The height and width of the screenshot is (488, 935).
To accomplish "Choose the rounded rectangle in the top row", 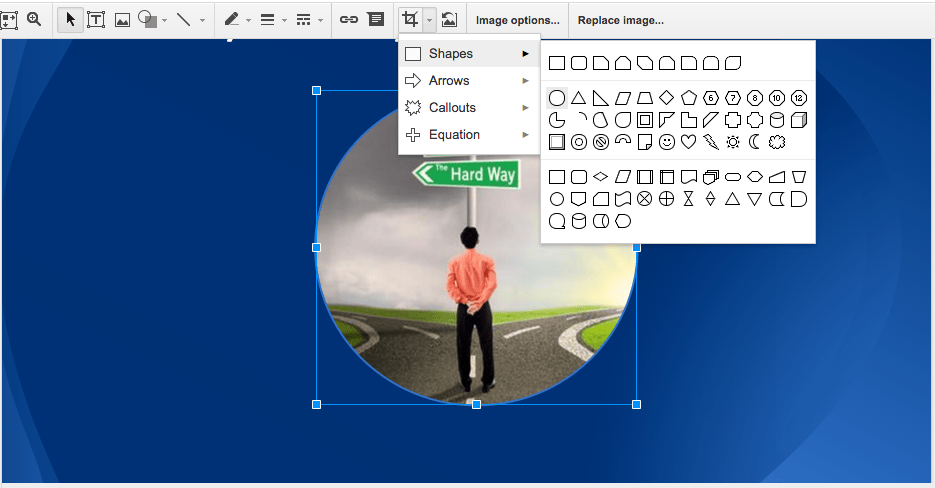I will 579,63.
